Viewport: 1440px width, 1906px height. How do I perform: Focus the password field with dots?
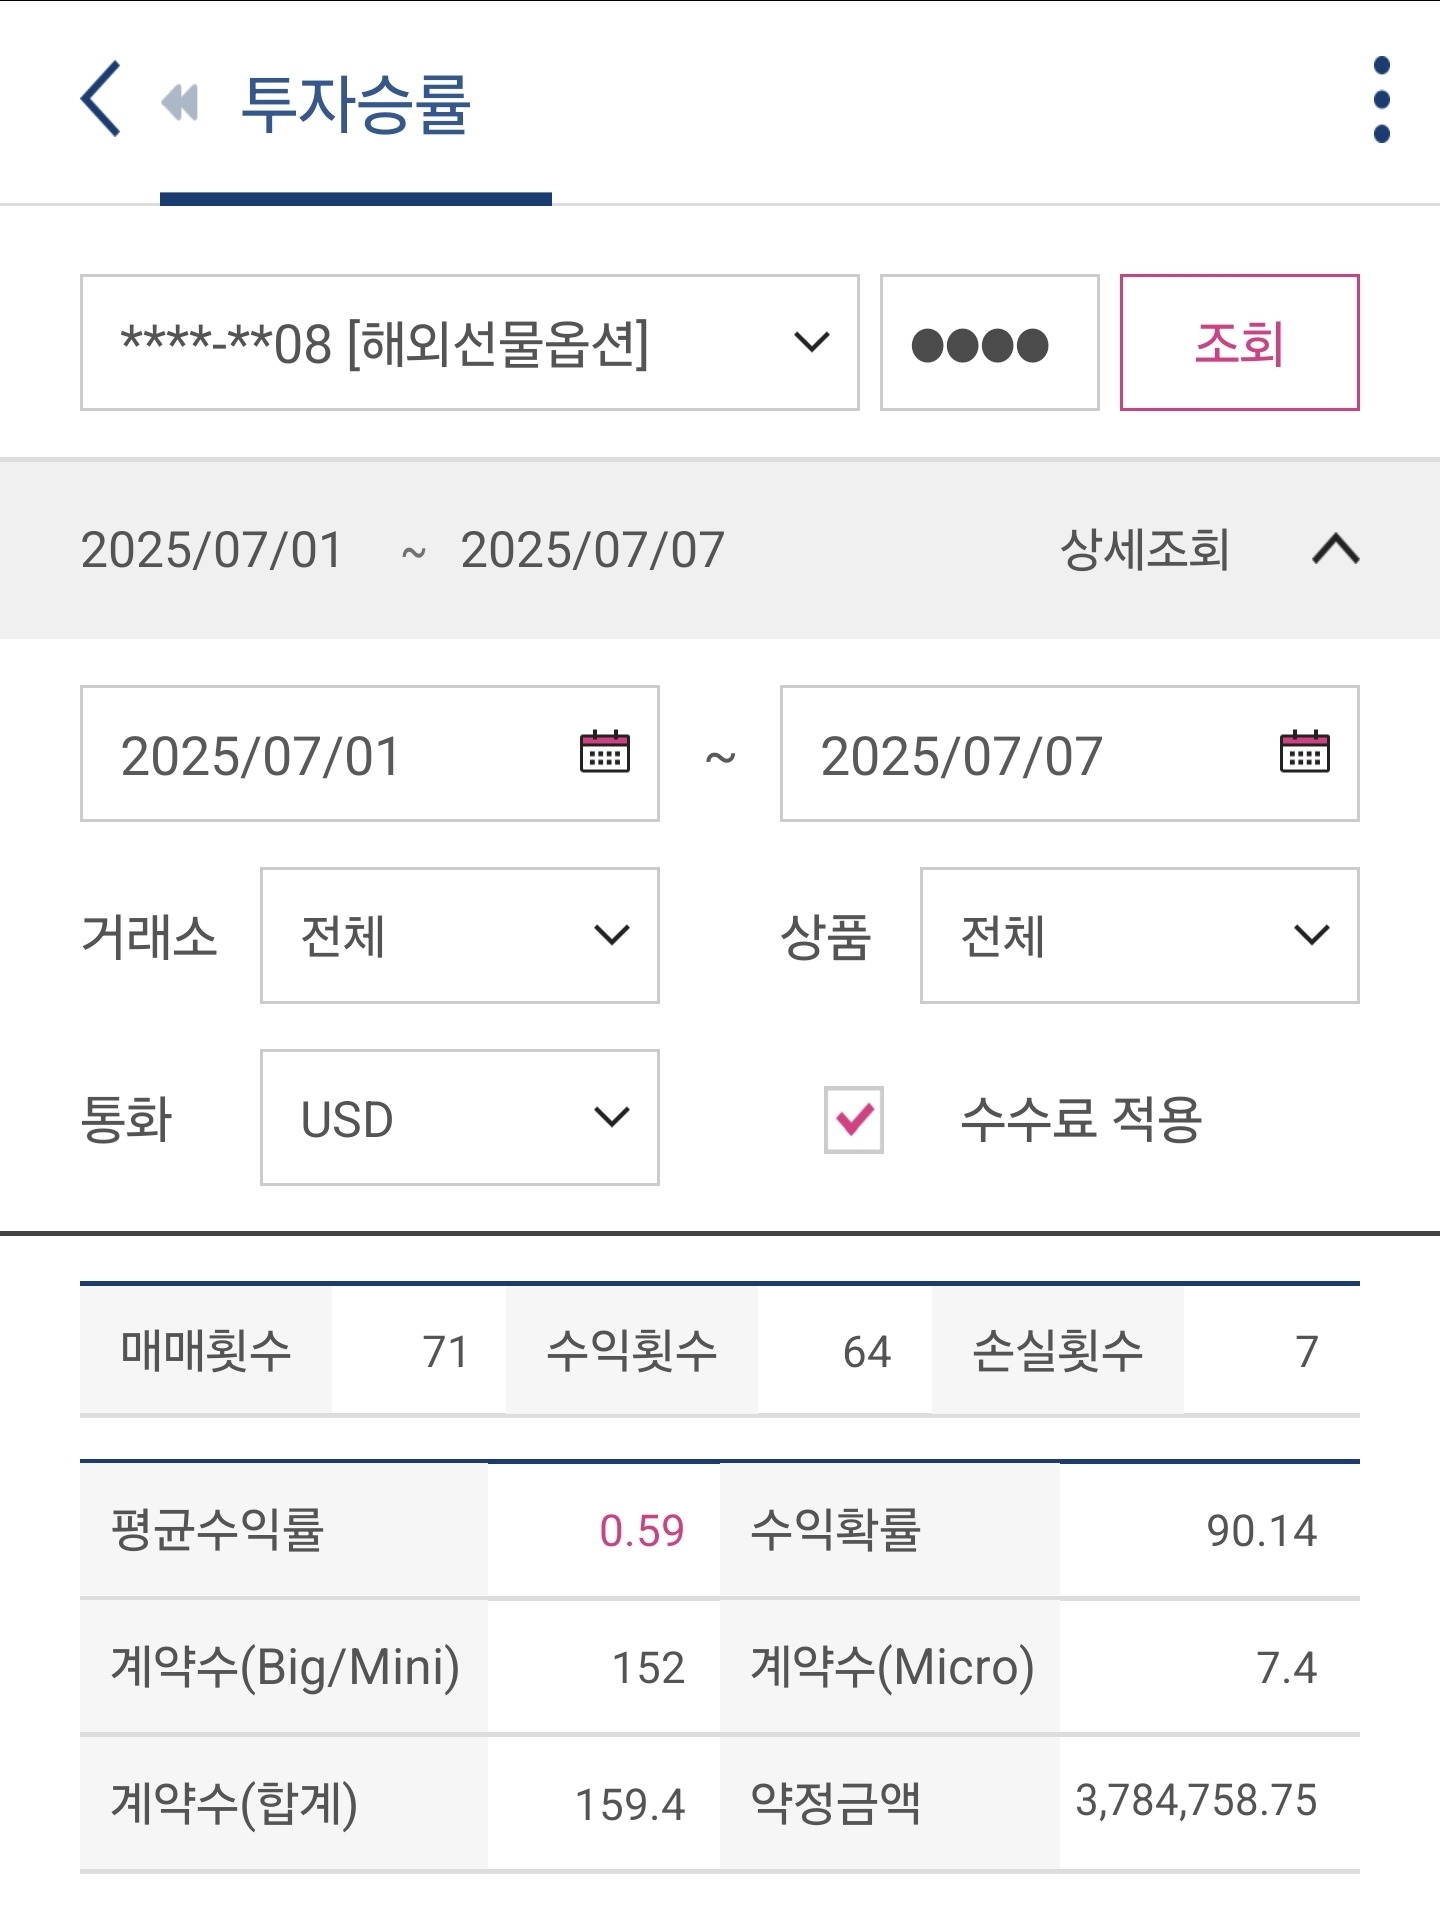point(990,343)
